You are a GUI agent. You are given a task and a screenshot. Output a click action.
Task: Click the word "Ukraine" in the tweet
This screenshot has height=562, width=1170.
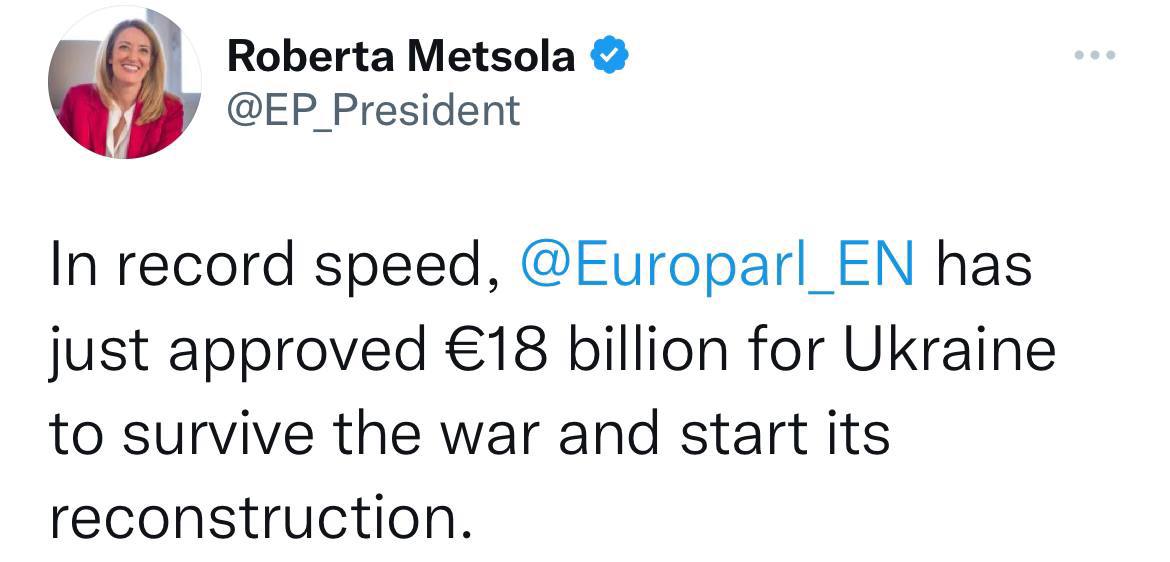pyautogui.click(x=950, y=350)
